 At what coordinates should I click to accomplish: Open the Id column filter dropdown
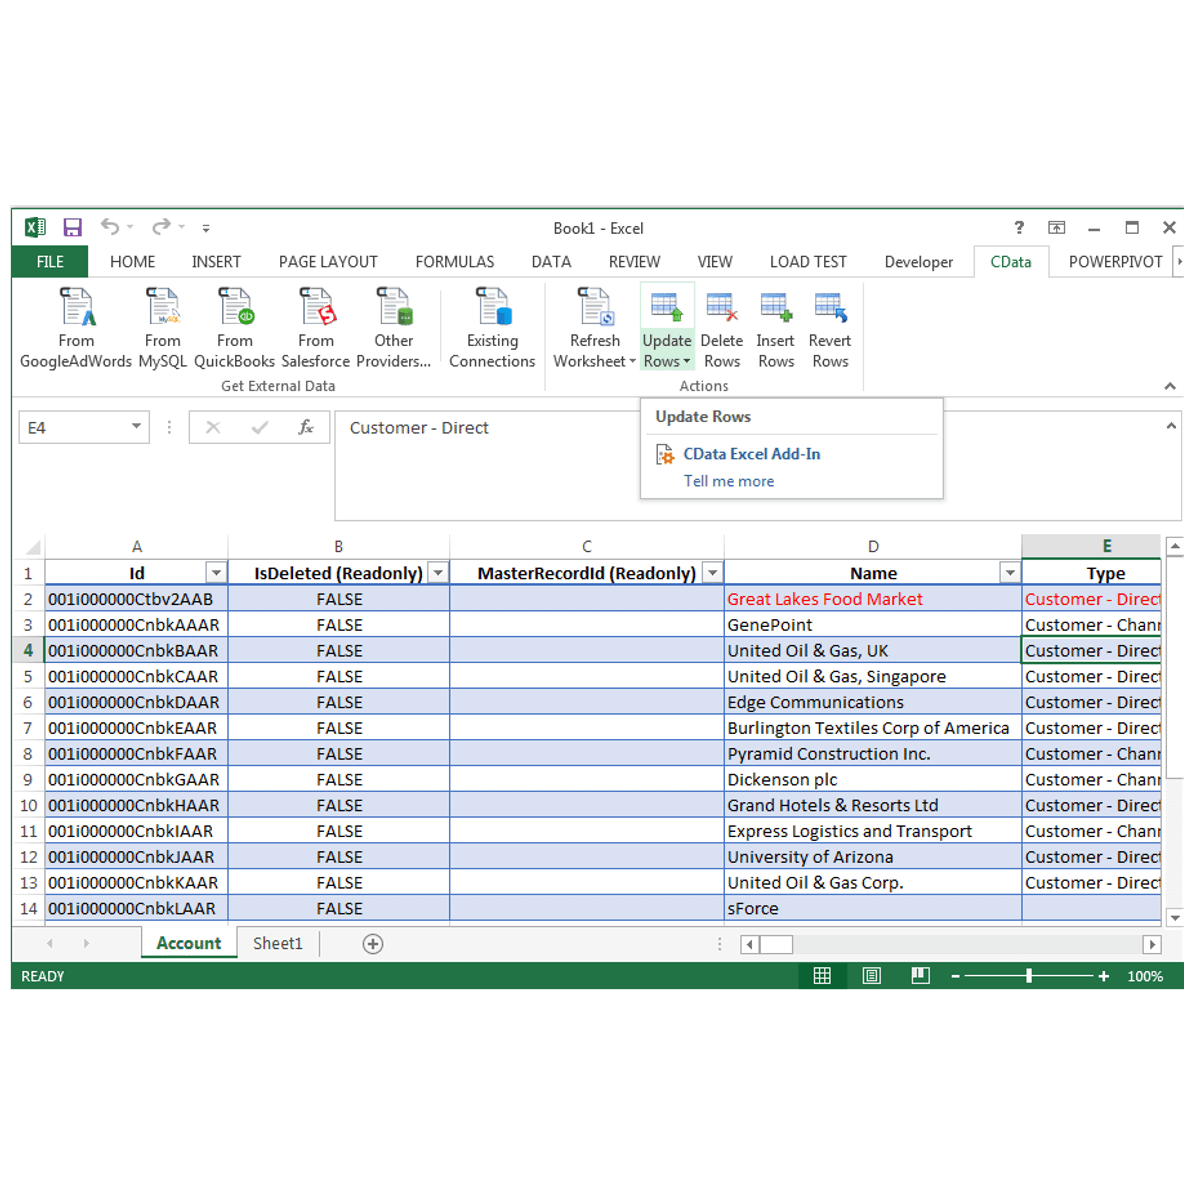216,573
